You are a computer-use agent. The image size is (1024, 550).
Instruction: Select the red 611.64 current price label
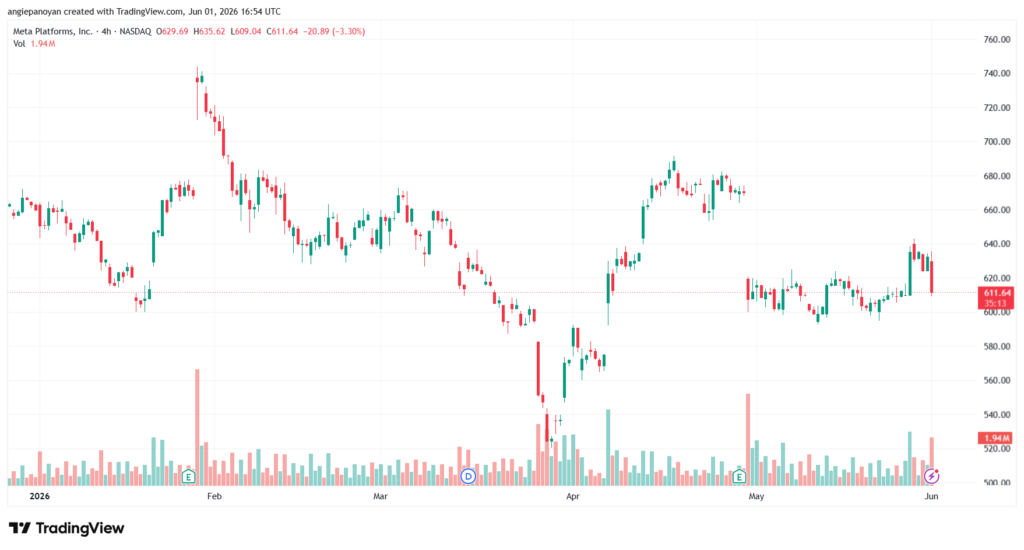pos(995,297)
